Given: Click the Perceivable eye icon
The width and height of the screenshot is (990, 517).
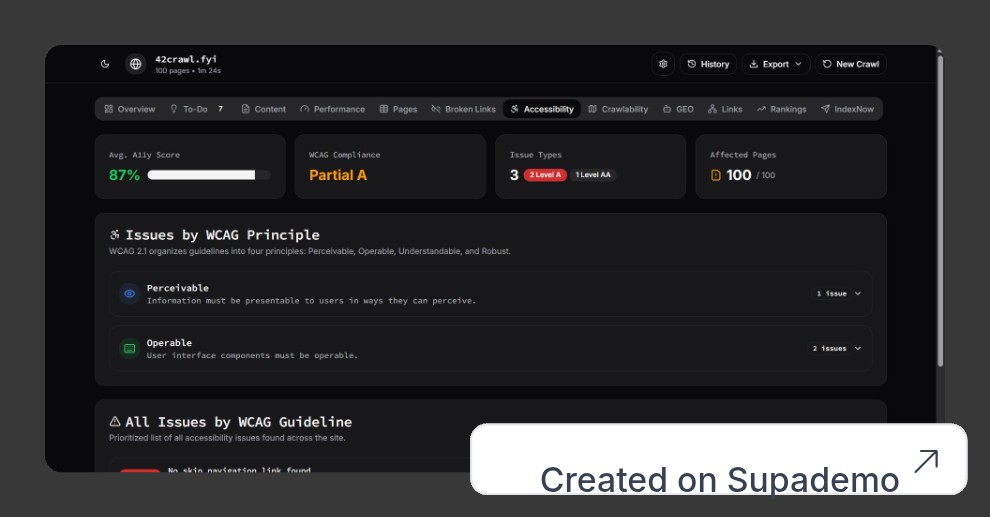Looking at the screenshot, I should [129, 294].
